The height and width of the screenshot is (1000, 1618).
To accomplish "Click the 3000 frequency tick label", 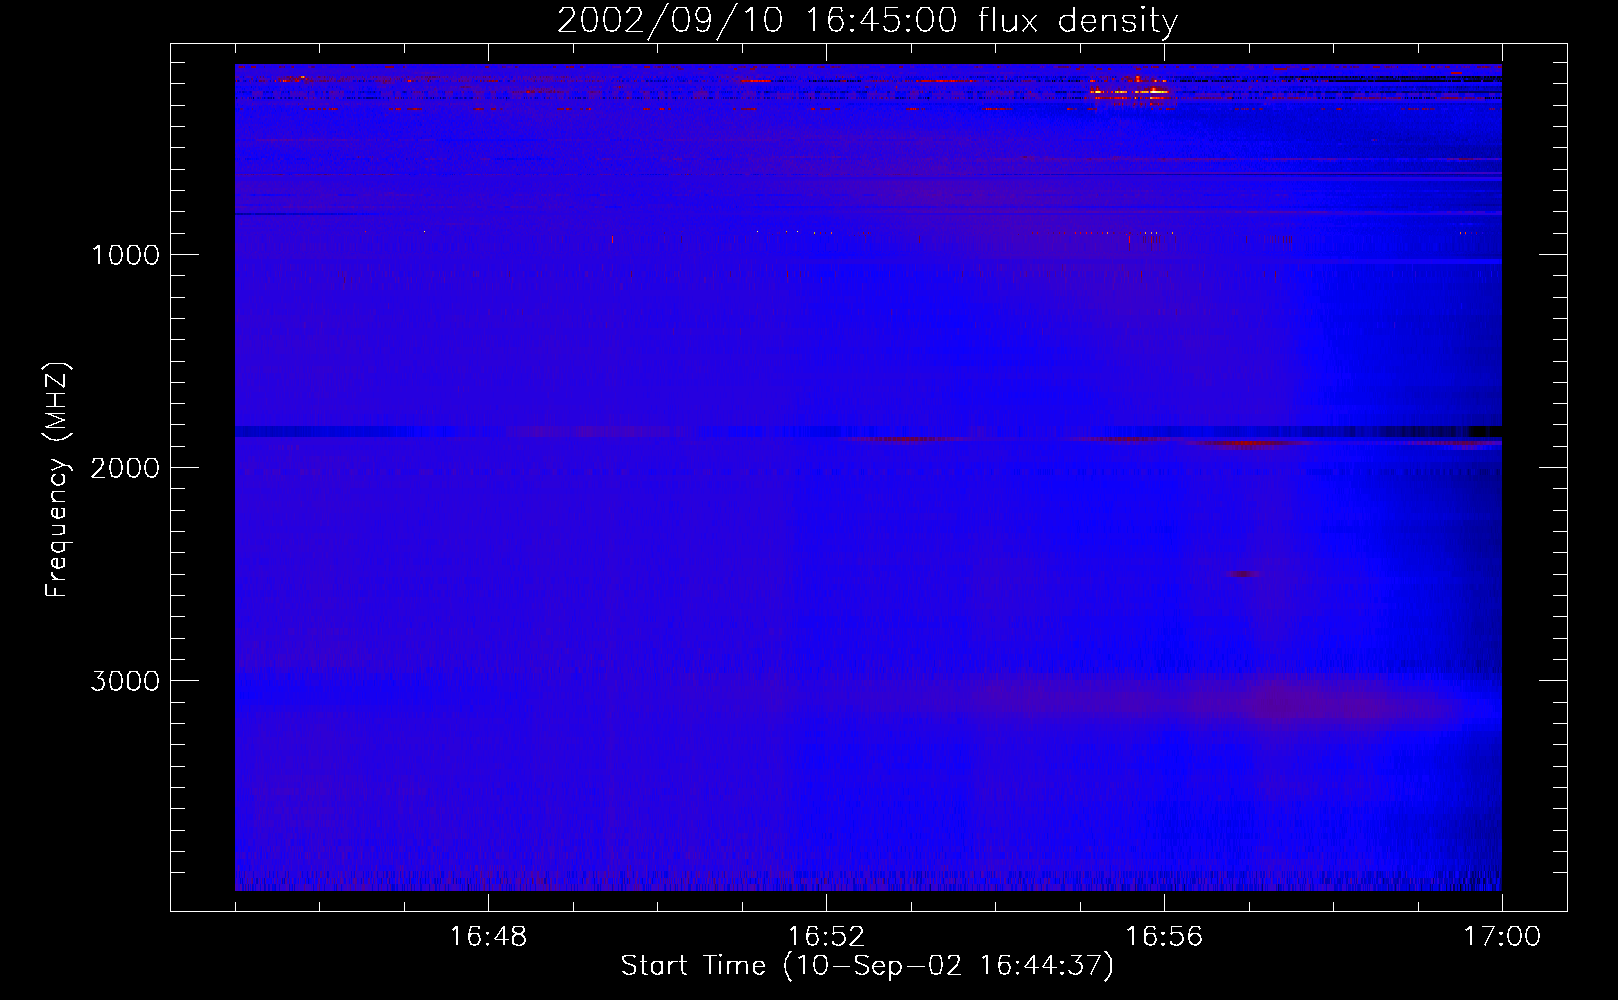I will 125,681.
